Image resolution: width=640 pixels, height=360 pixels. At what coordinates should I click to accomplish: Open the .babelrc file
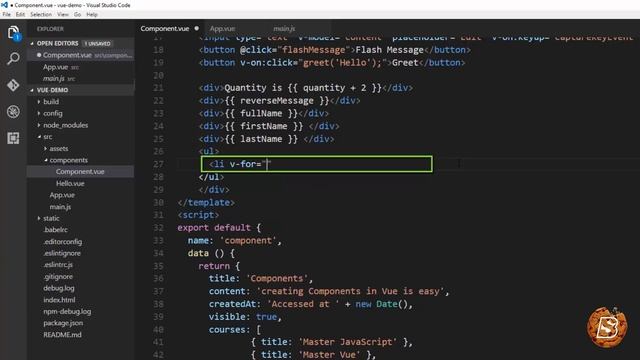[x=56, y=230]
